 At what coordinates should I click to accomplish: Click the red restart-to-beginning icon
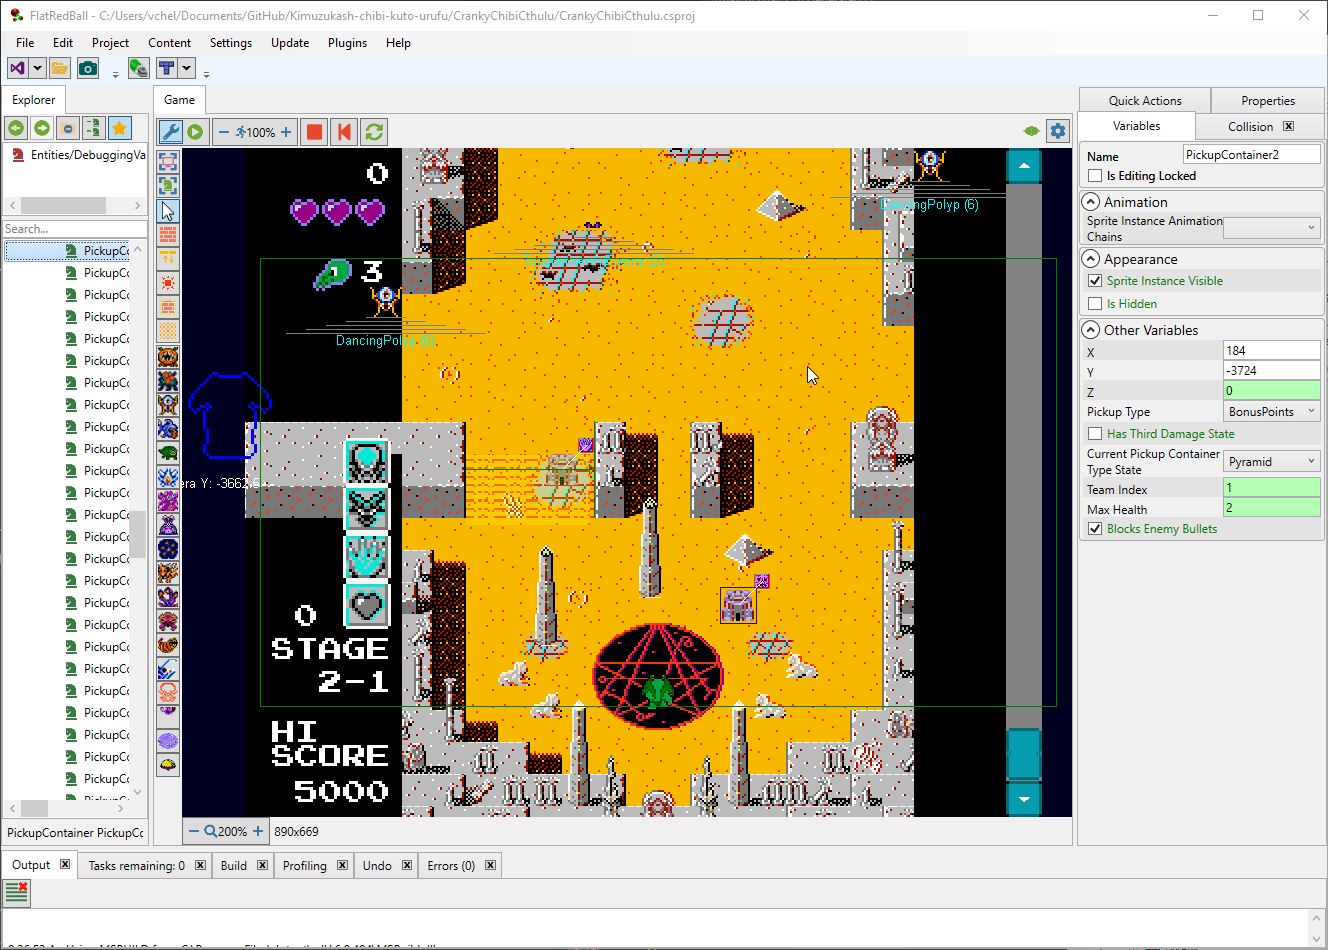344,132
